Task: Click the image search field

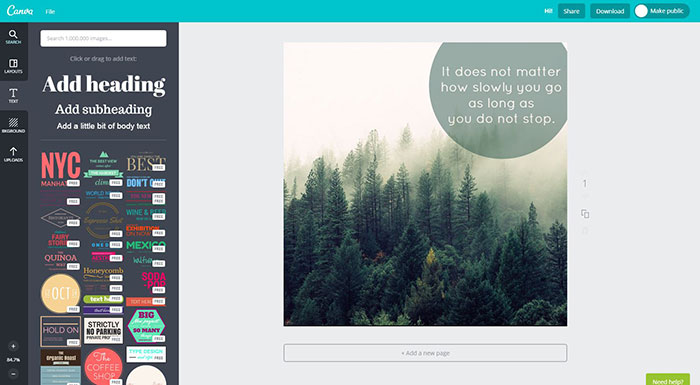Action: click(103, 38)
